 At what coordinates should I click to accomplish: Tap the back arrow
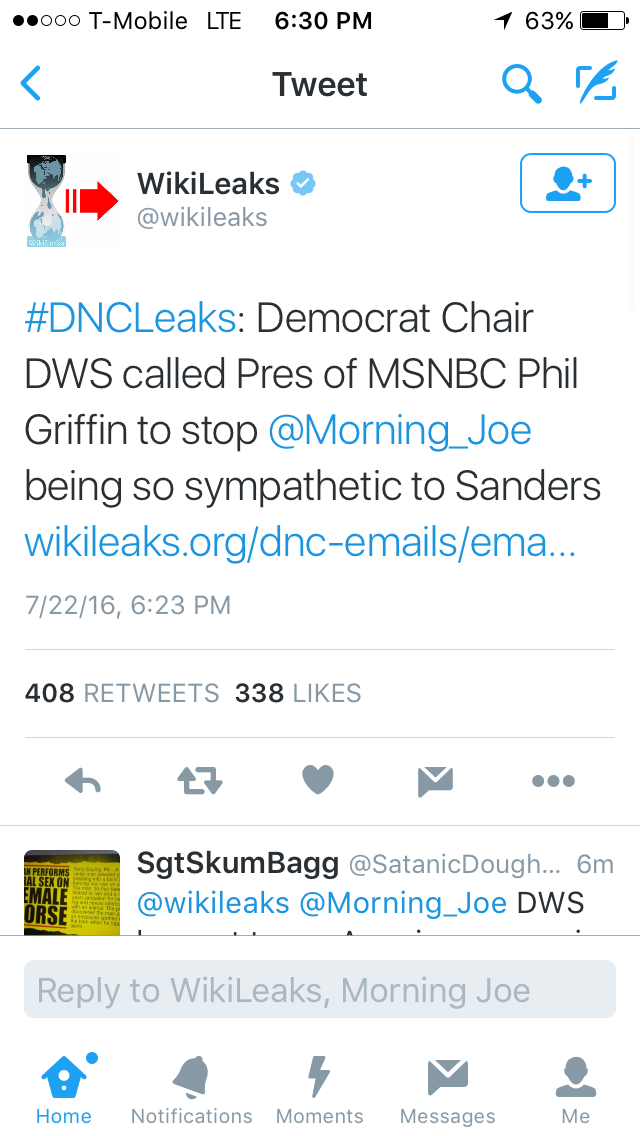tap(31, 84)
